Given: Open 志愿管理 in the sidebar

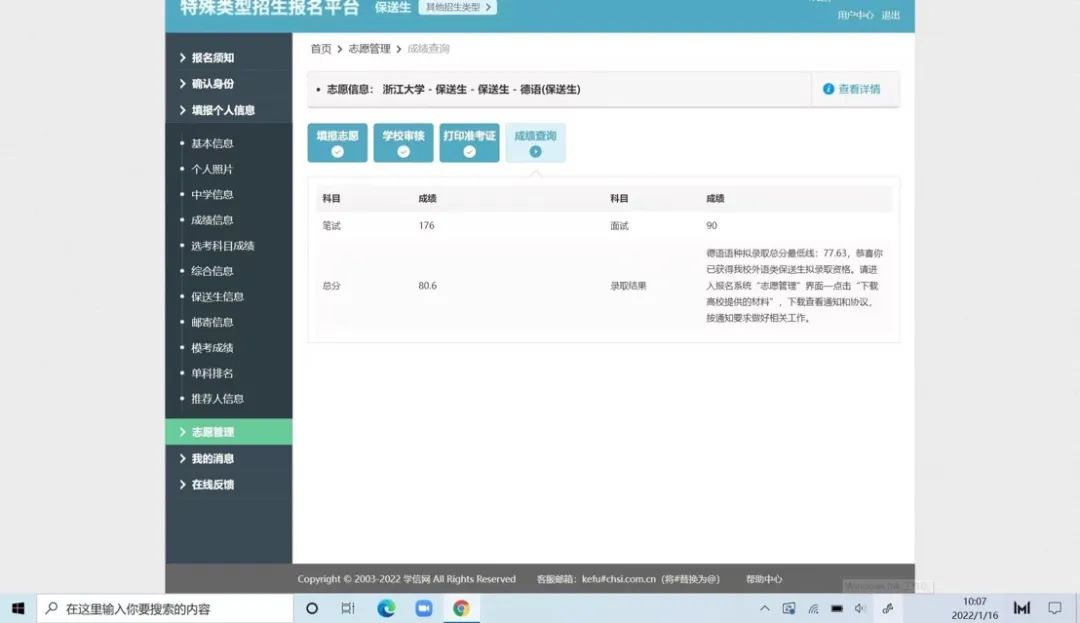Looking at the screenshot, I should click(212, 432).
